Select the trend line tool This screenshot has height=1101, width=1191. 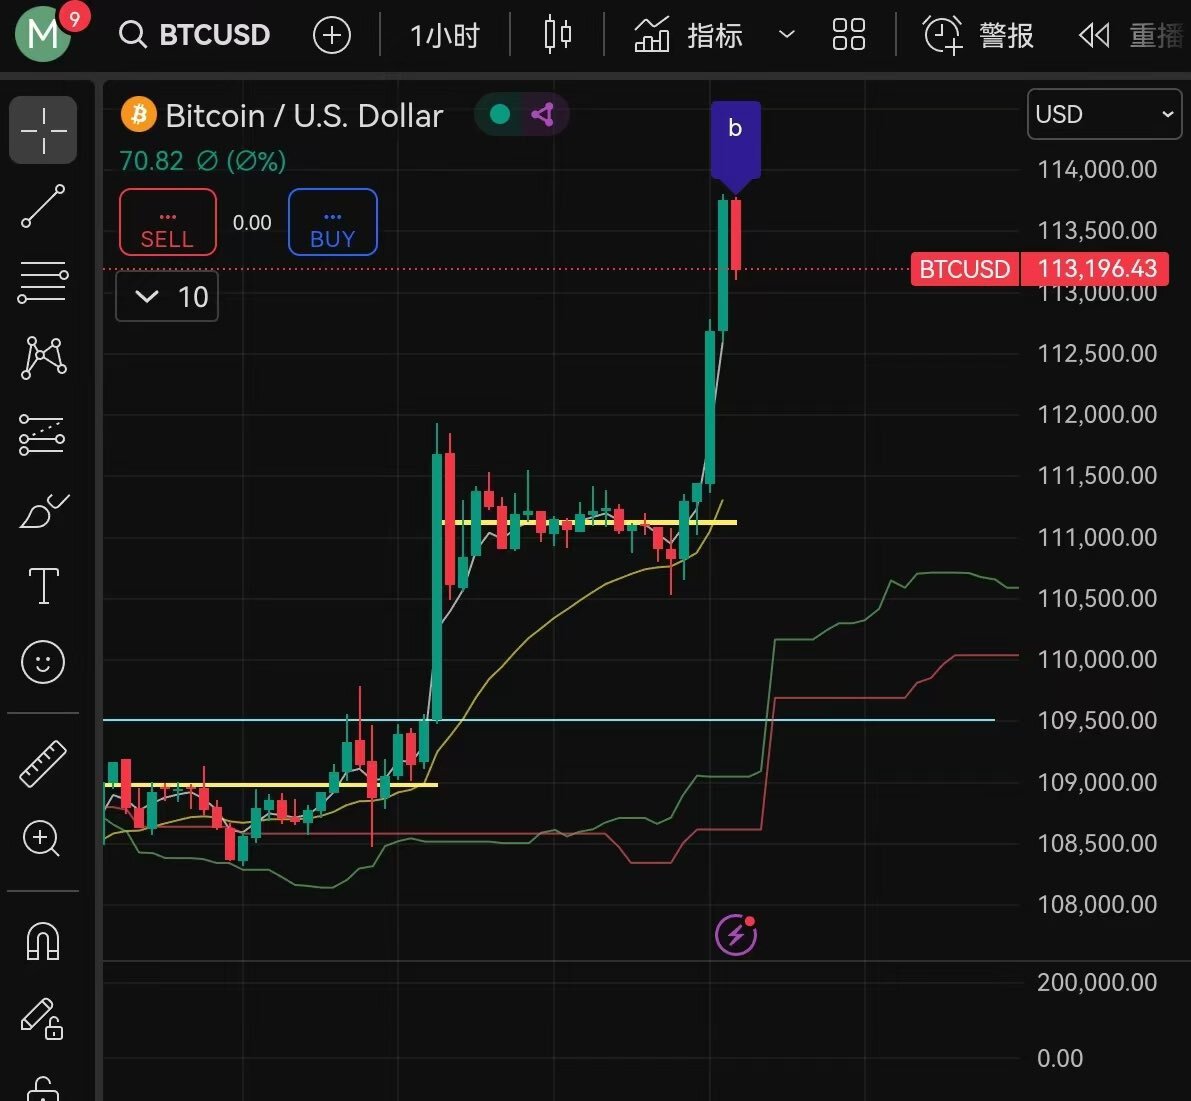coord(43,206)
